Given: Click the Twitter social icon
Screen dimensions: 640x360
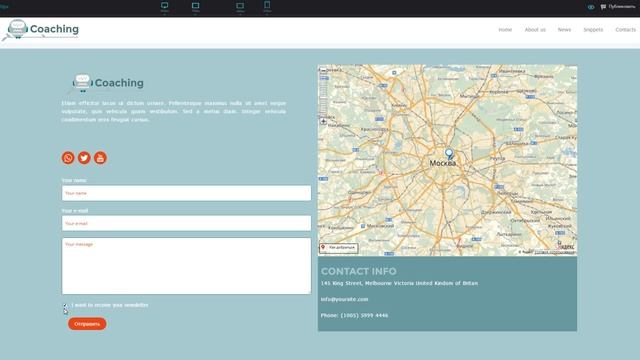Looking at the screenshot, I should (84, 158).
